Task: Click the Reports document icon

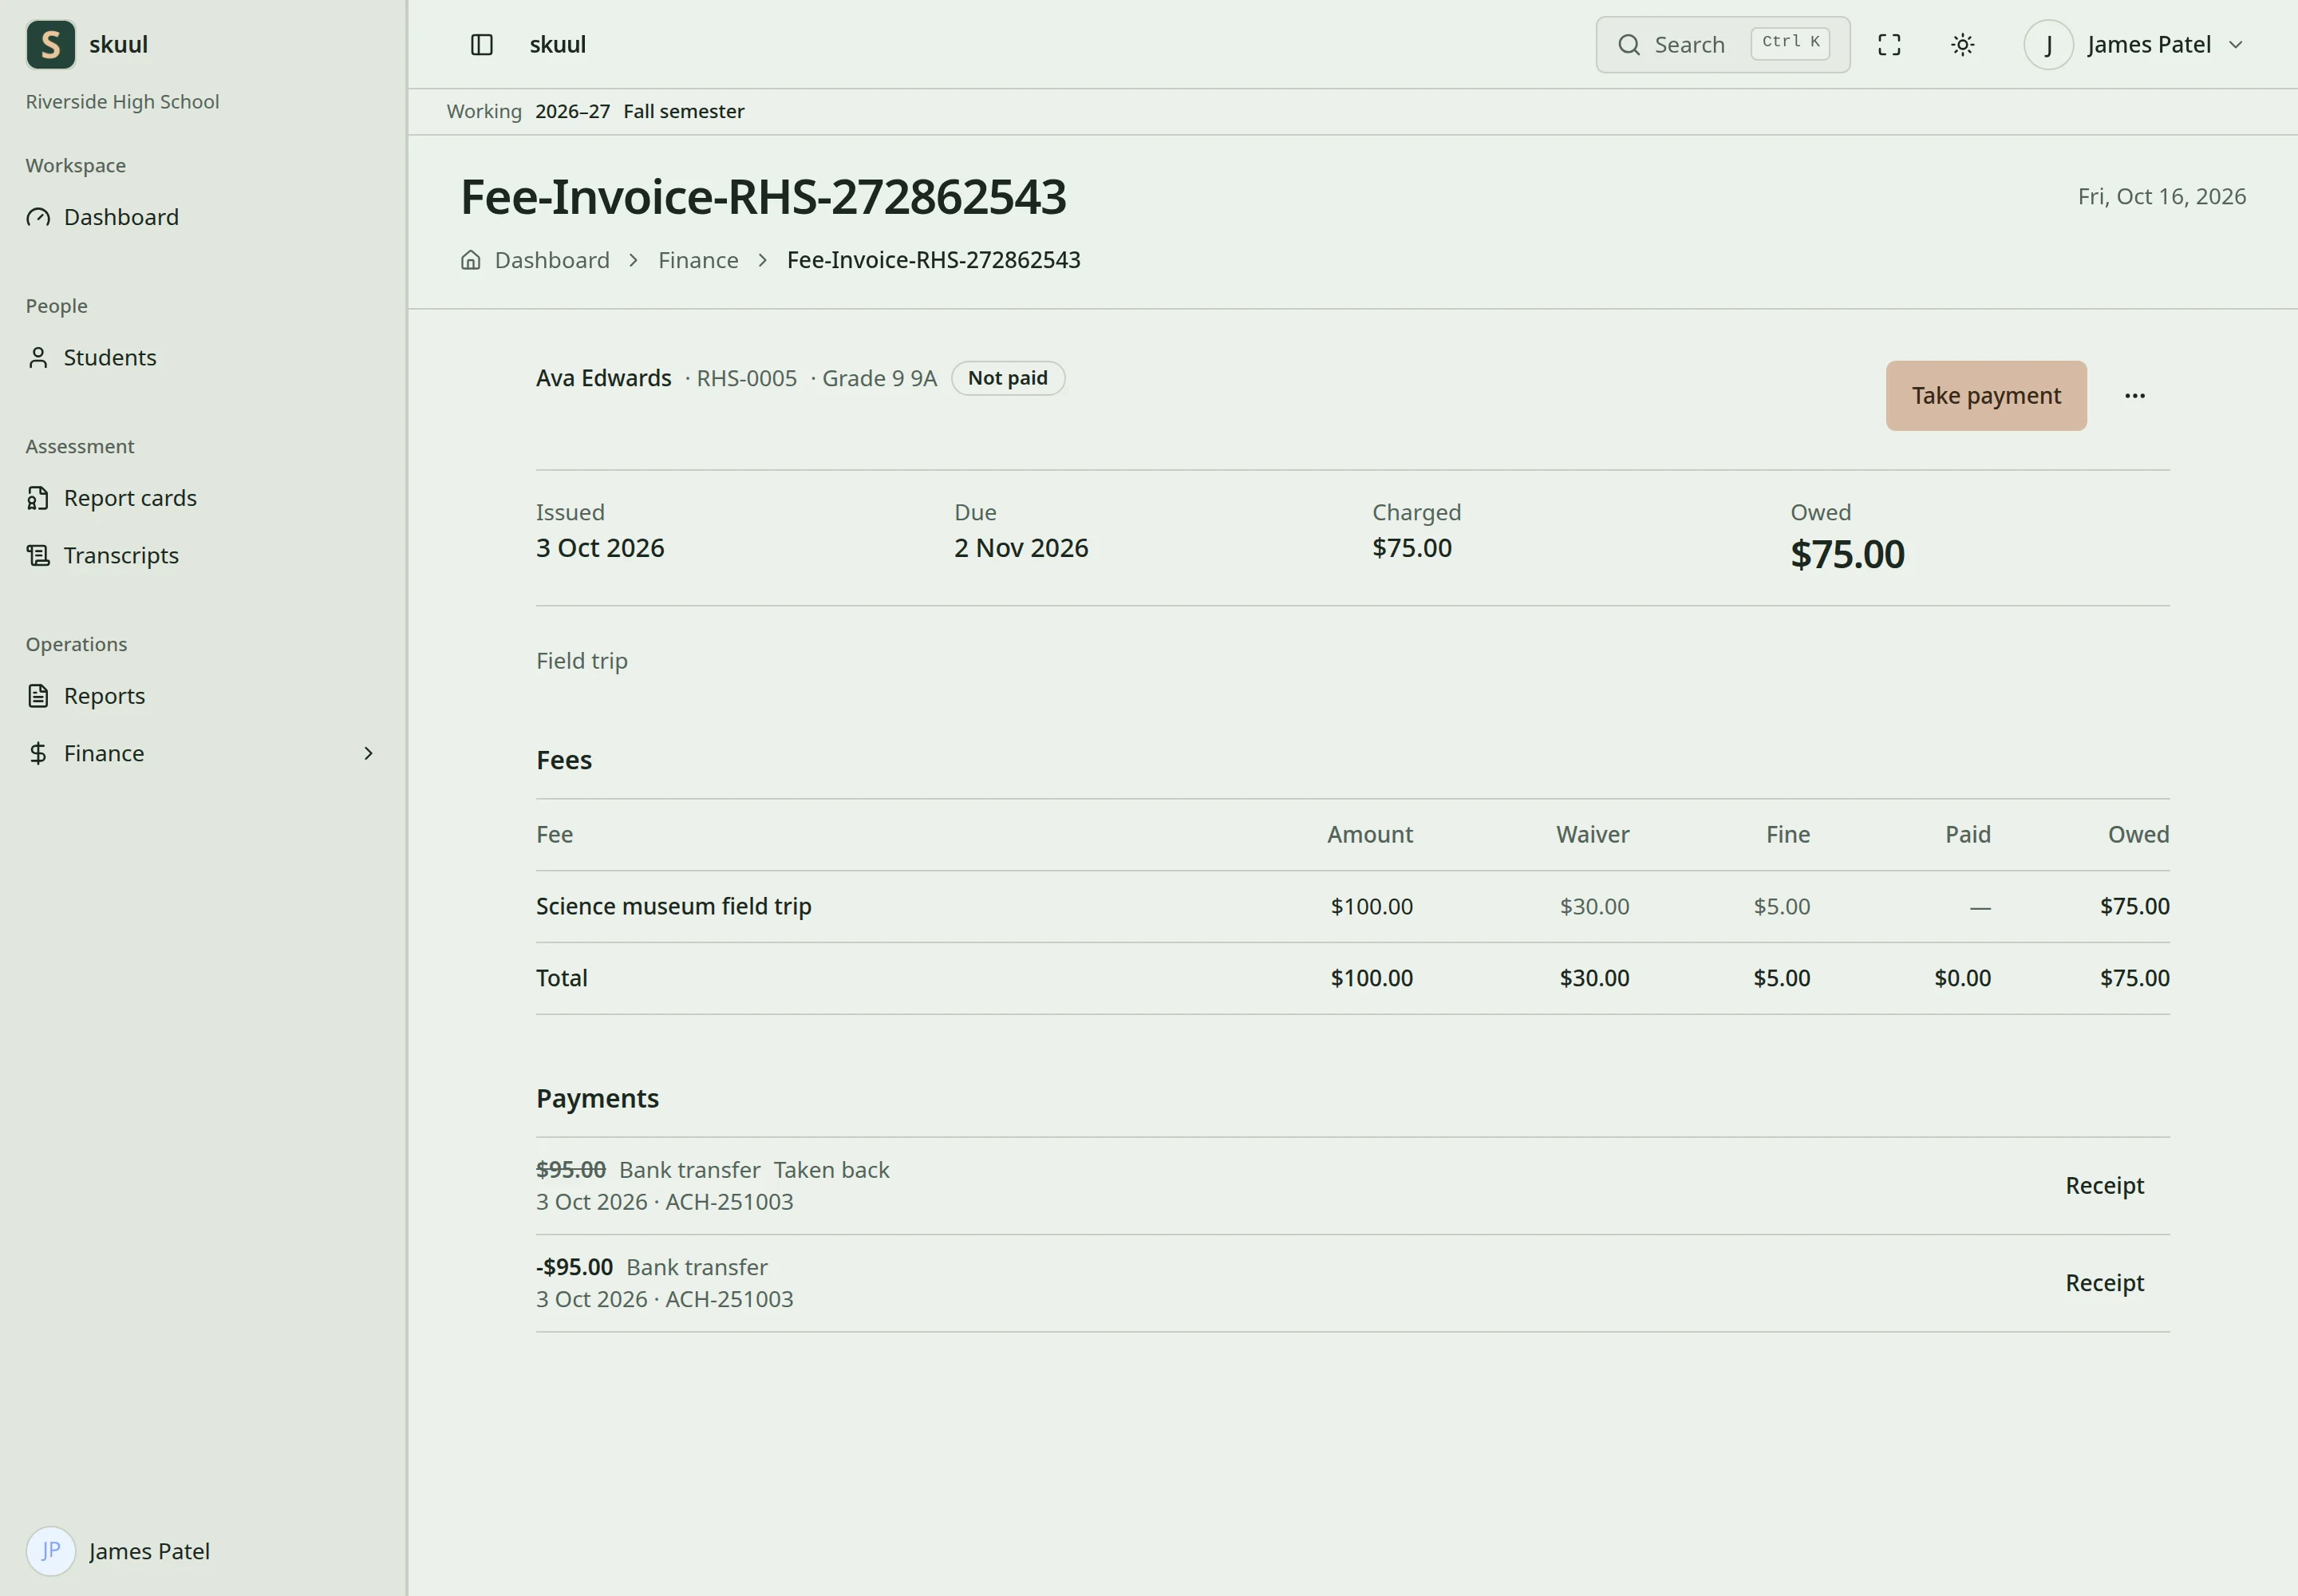Action: [38, 696]
